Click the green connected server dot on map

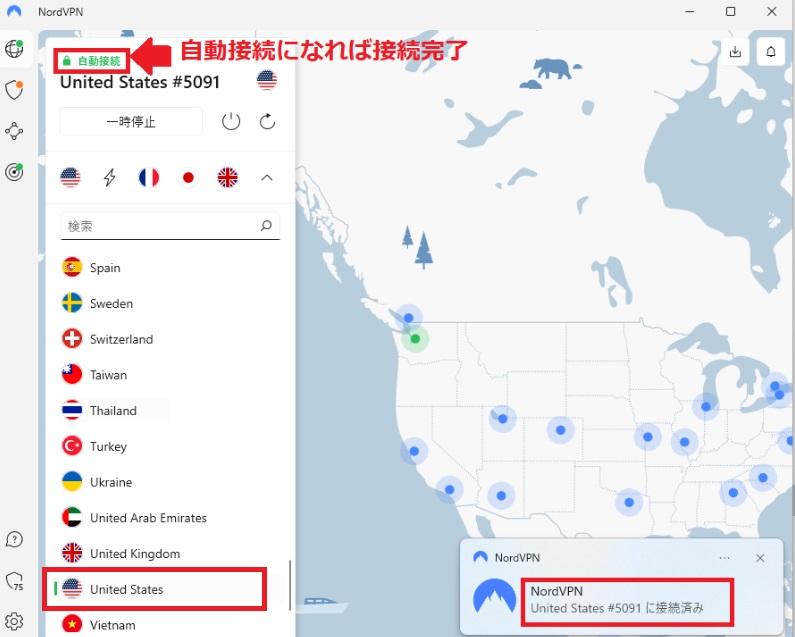(x=415, y=339)
